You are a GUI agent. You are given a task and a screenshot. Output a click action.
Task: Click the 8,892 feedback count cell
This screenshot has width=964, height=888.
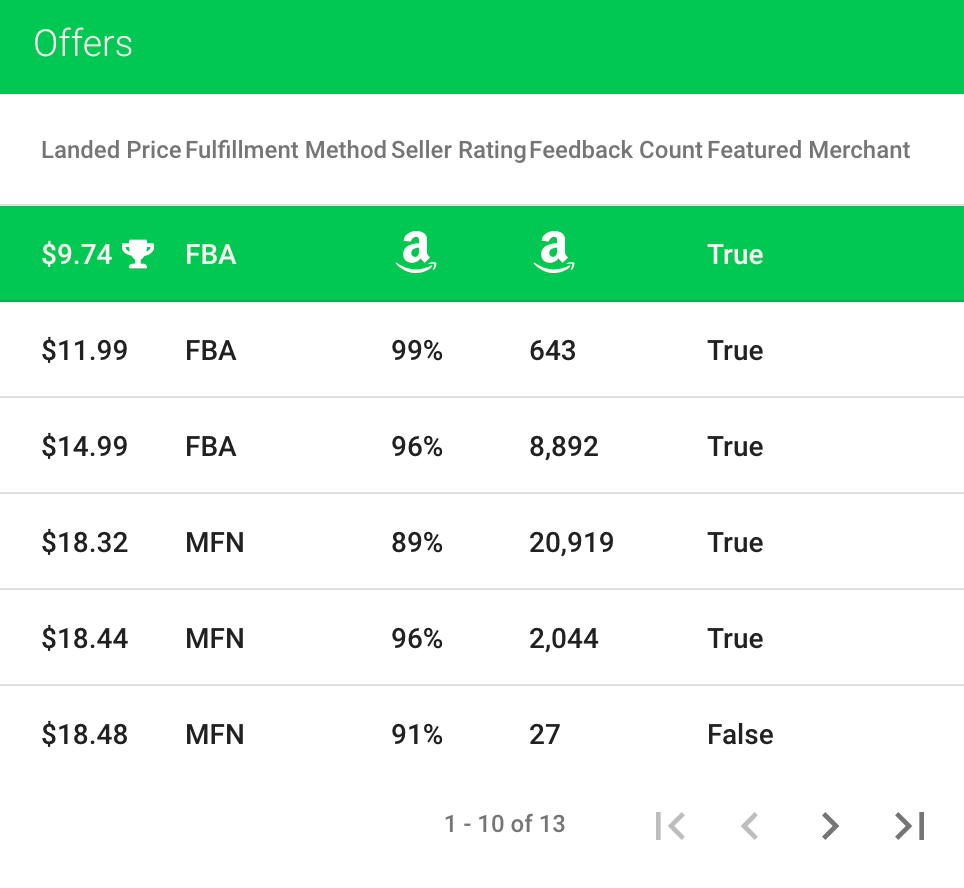(x=564, y=446)
